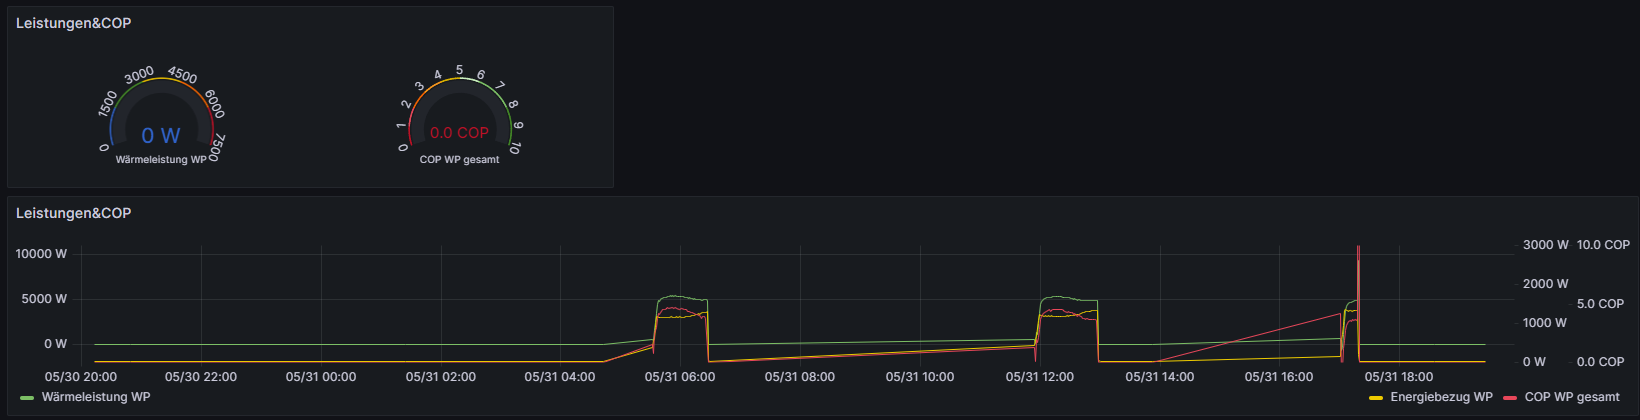Click the 3000 W right axis label

[1546, 245]
